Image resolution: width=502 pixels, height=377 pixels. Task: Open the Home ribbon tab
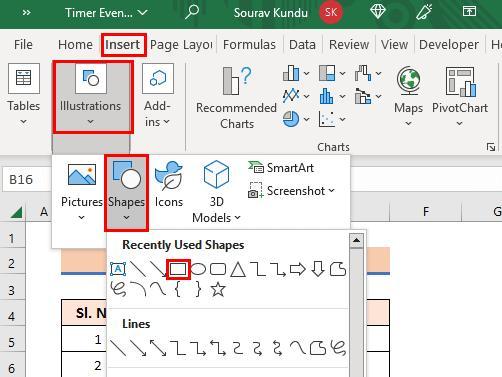(75, 45)
